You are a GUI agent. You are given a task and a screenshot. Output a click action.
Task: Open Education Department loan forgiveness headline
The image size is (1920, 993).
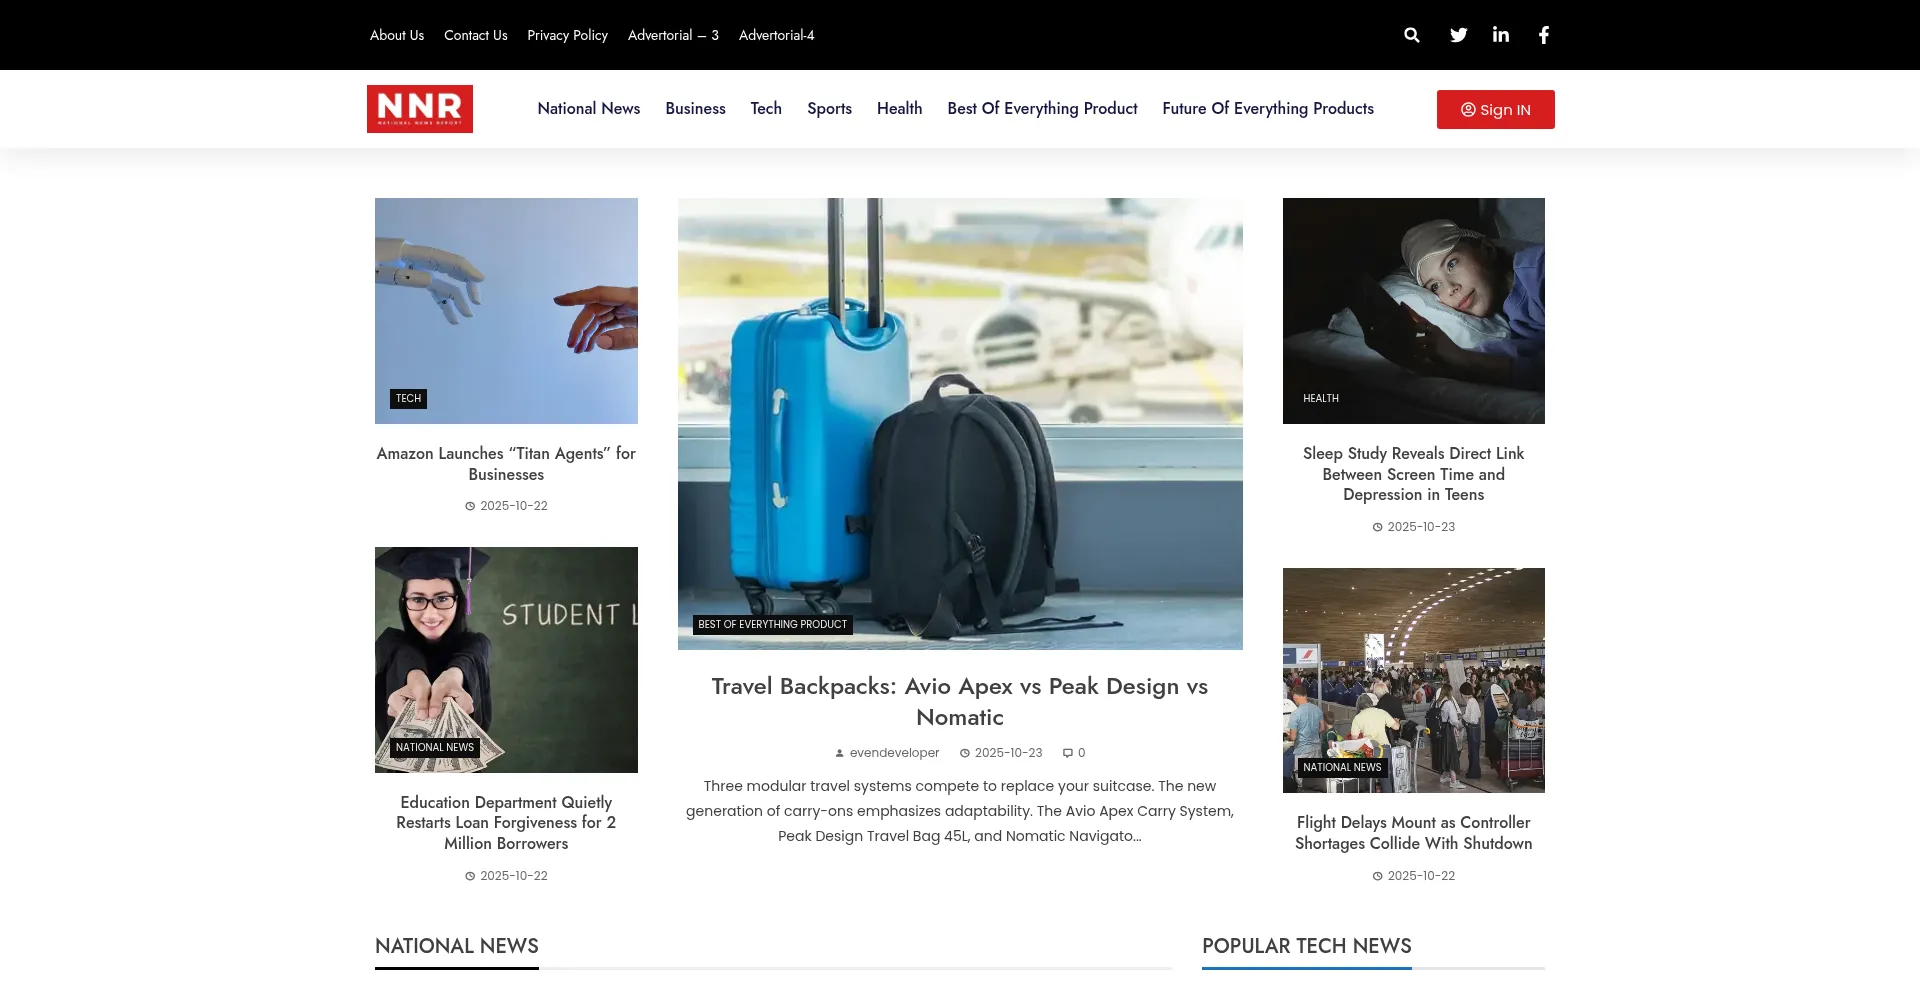pyautogui.click(x=506, y=823)
